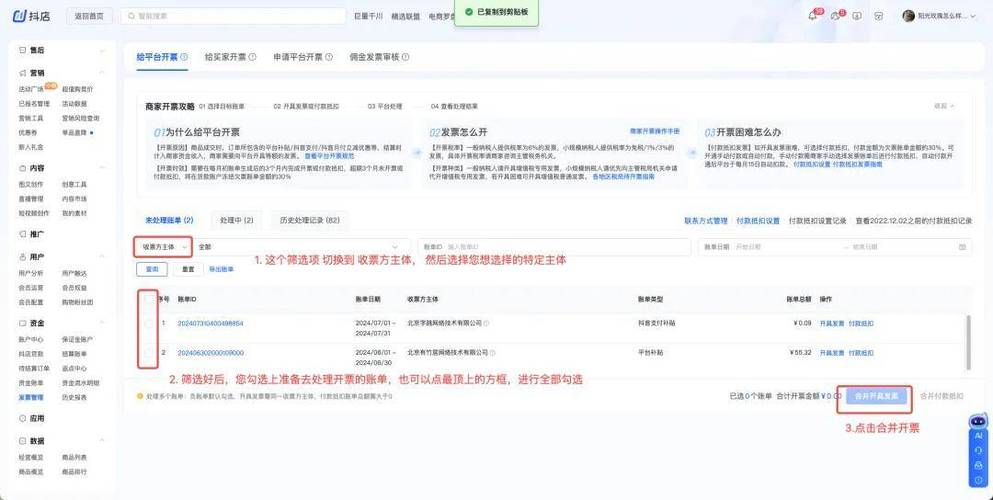Click 付款抵扣 for the ¥55.32 bill
993x500 pixels.
pyautogui.click(x=861, y=353)
